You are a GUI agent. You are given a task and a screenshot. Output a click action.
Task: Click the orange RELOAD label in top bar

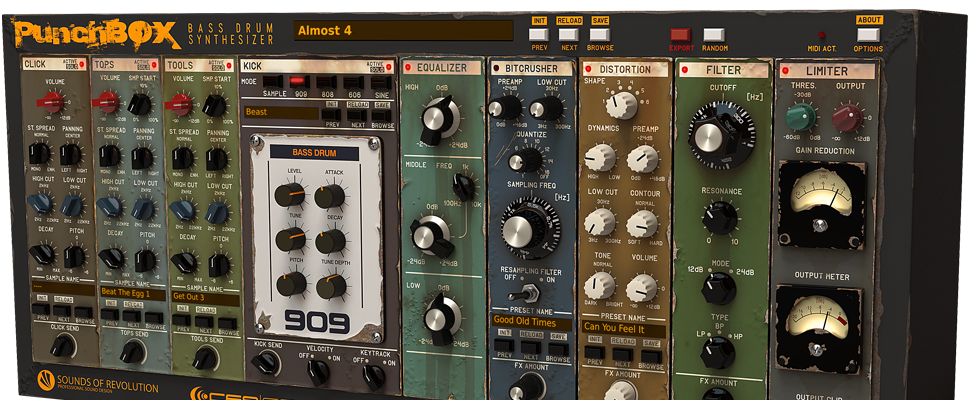tap(569, 20)
